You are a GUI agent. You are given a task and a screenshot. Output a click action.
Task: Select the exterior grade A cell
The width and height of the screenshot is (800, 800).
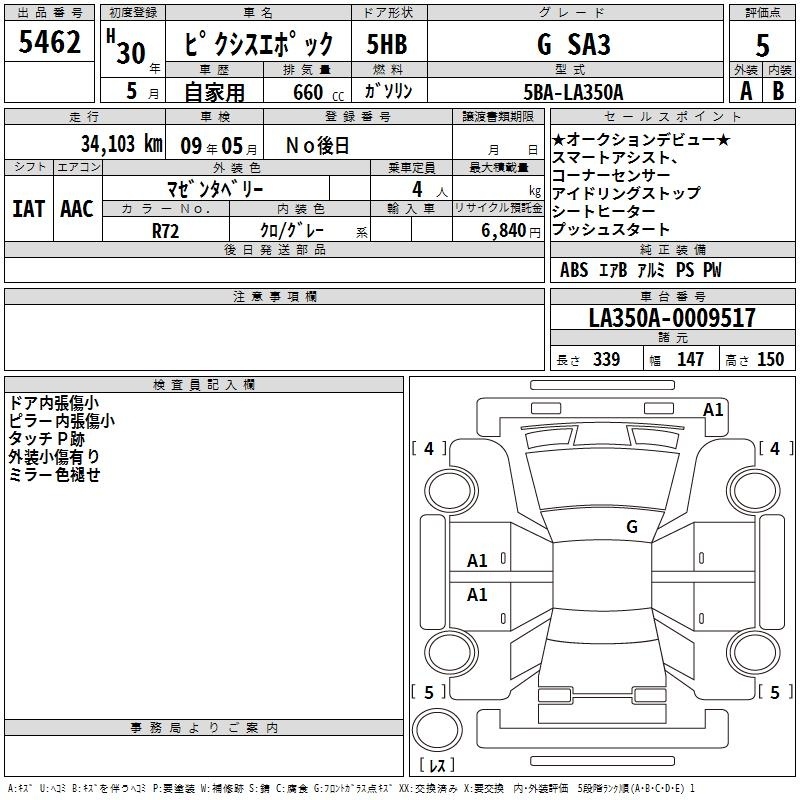[745, 91]
